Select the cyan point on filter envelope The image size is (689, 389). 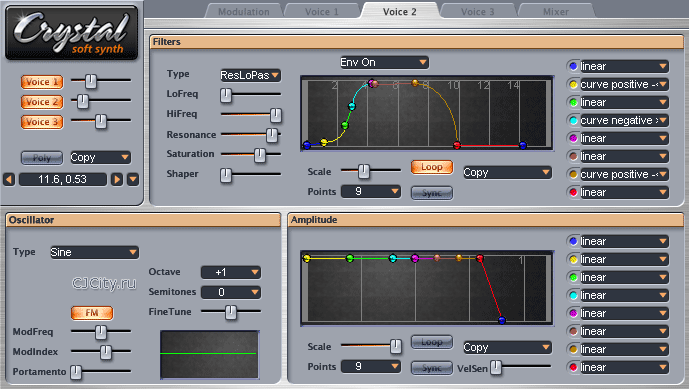click(352, 106)
